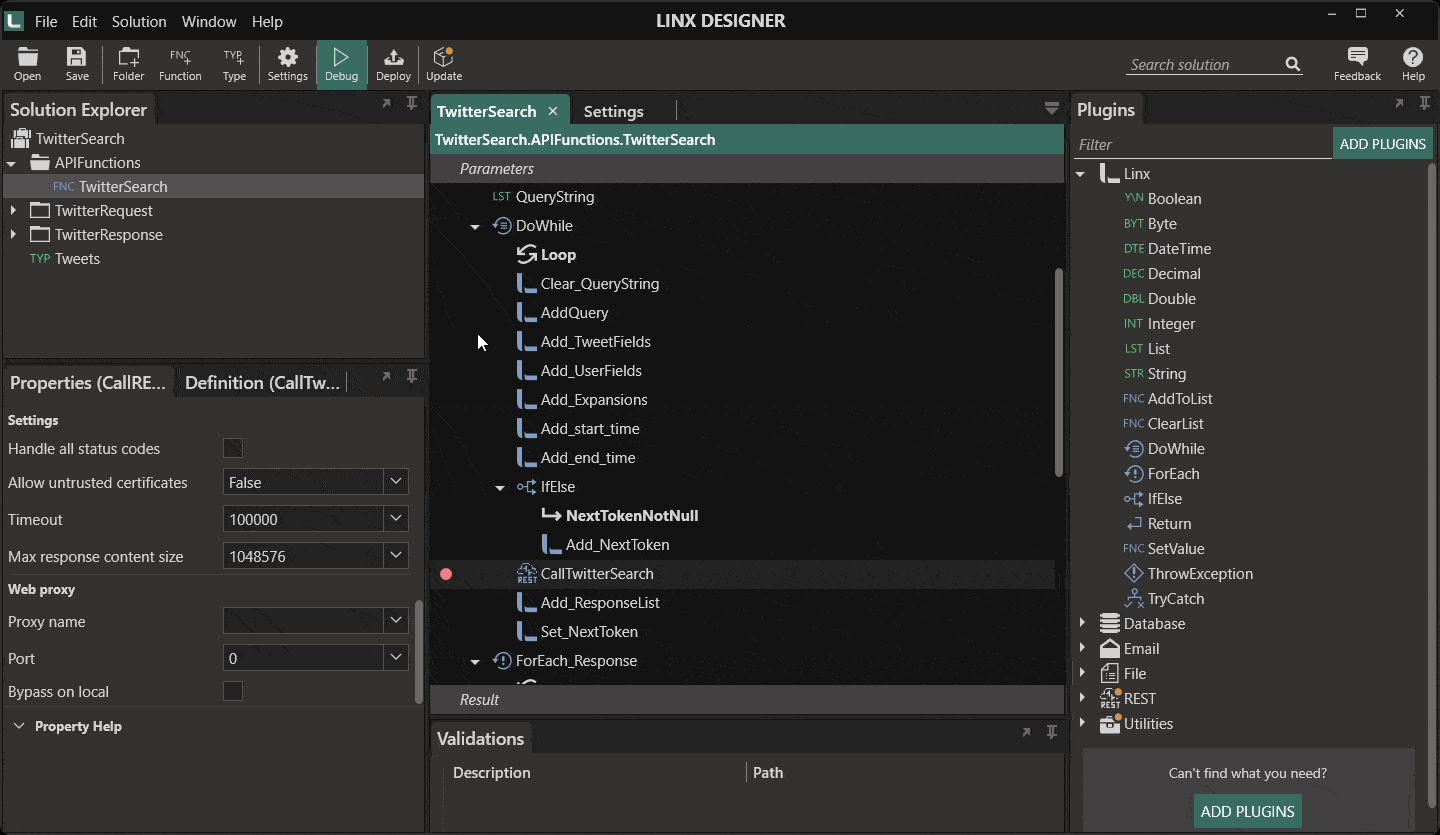Add a new Type from the toolbar

pyautogui.click(x=234, y=64)
